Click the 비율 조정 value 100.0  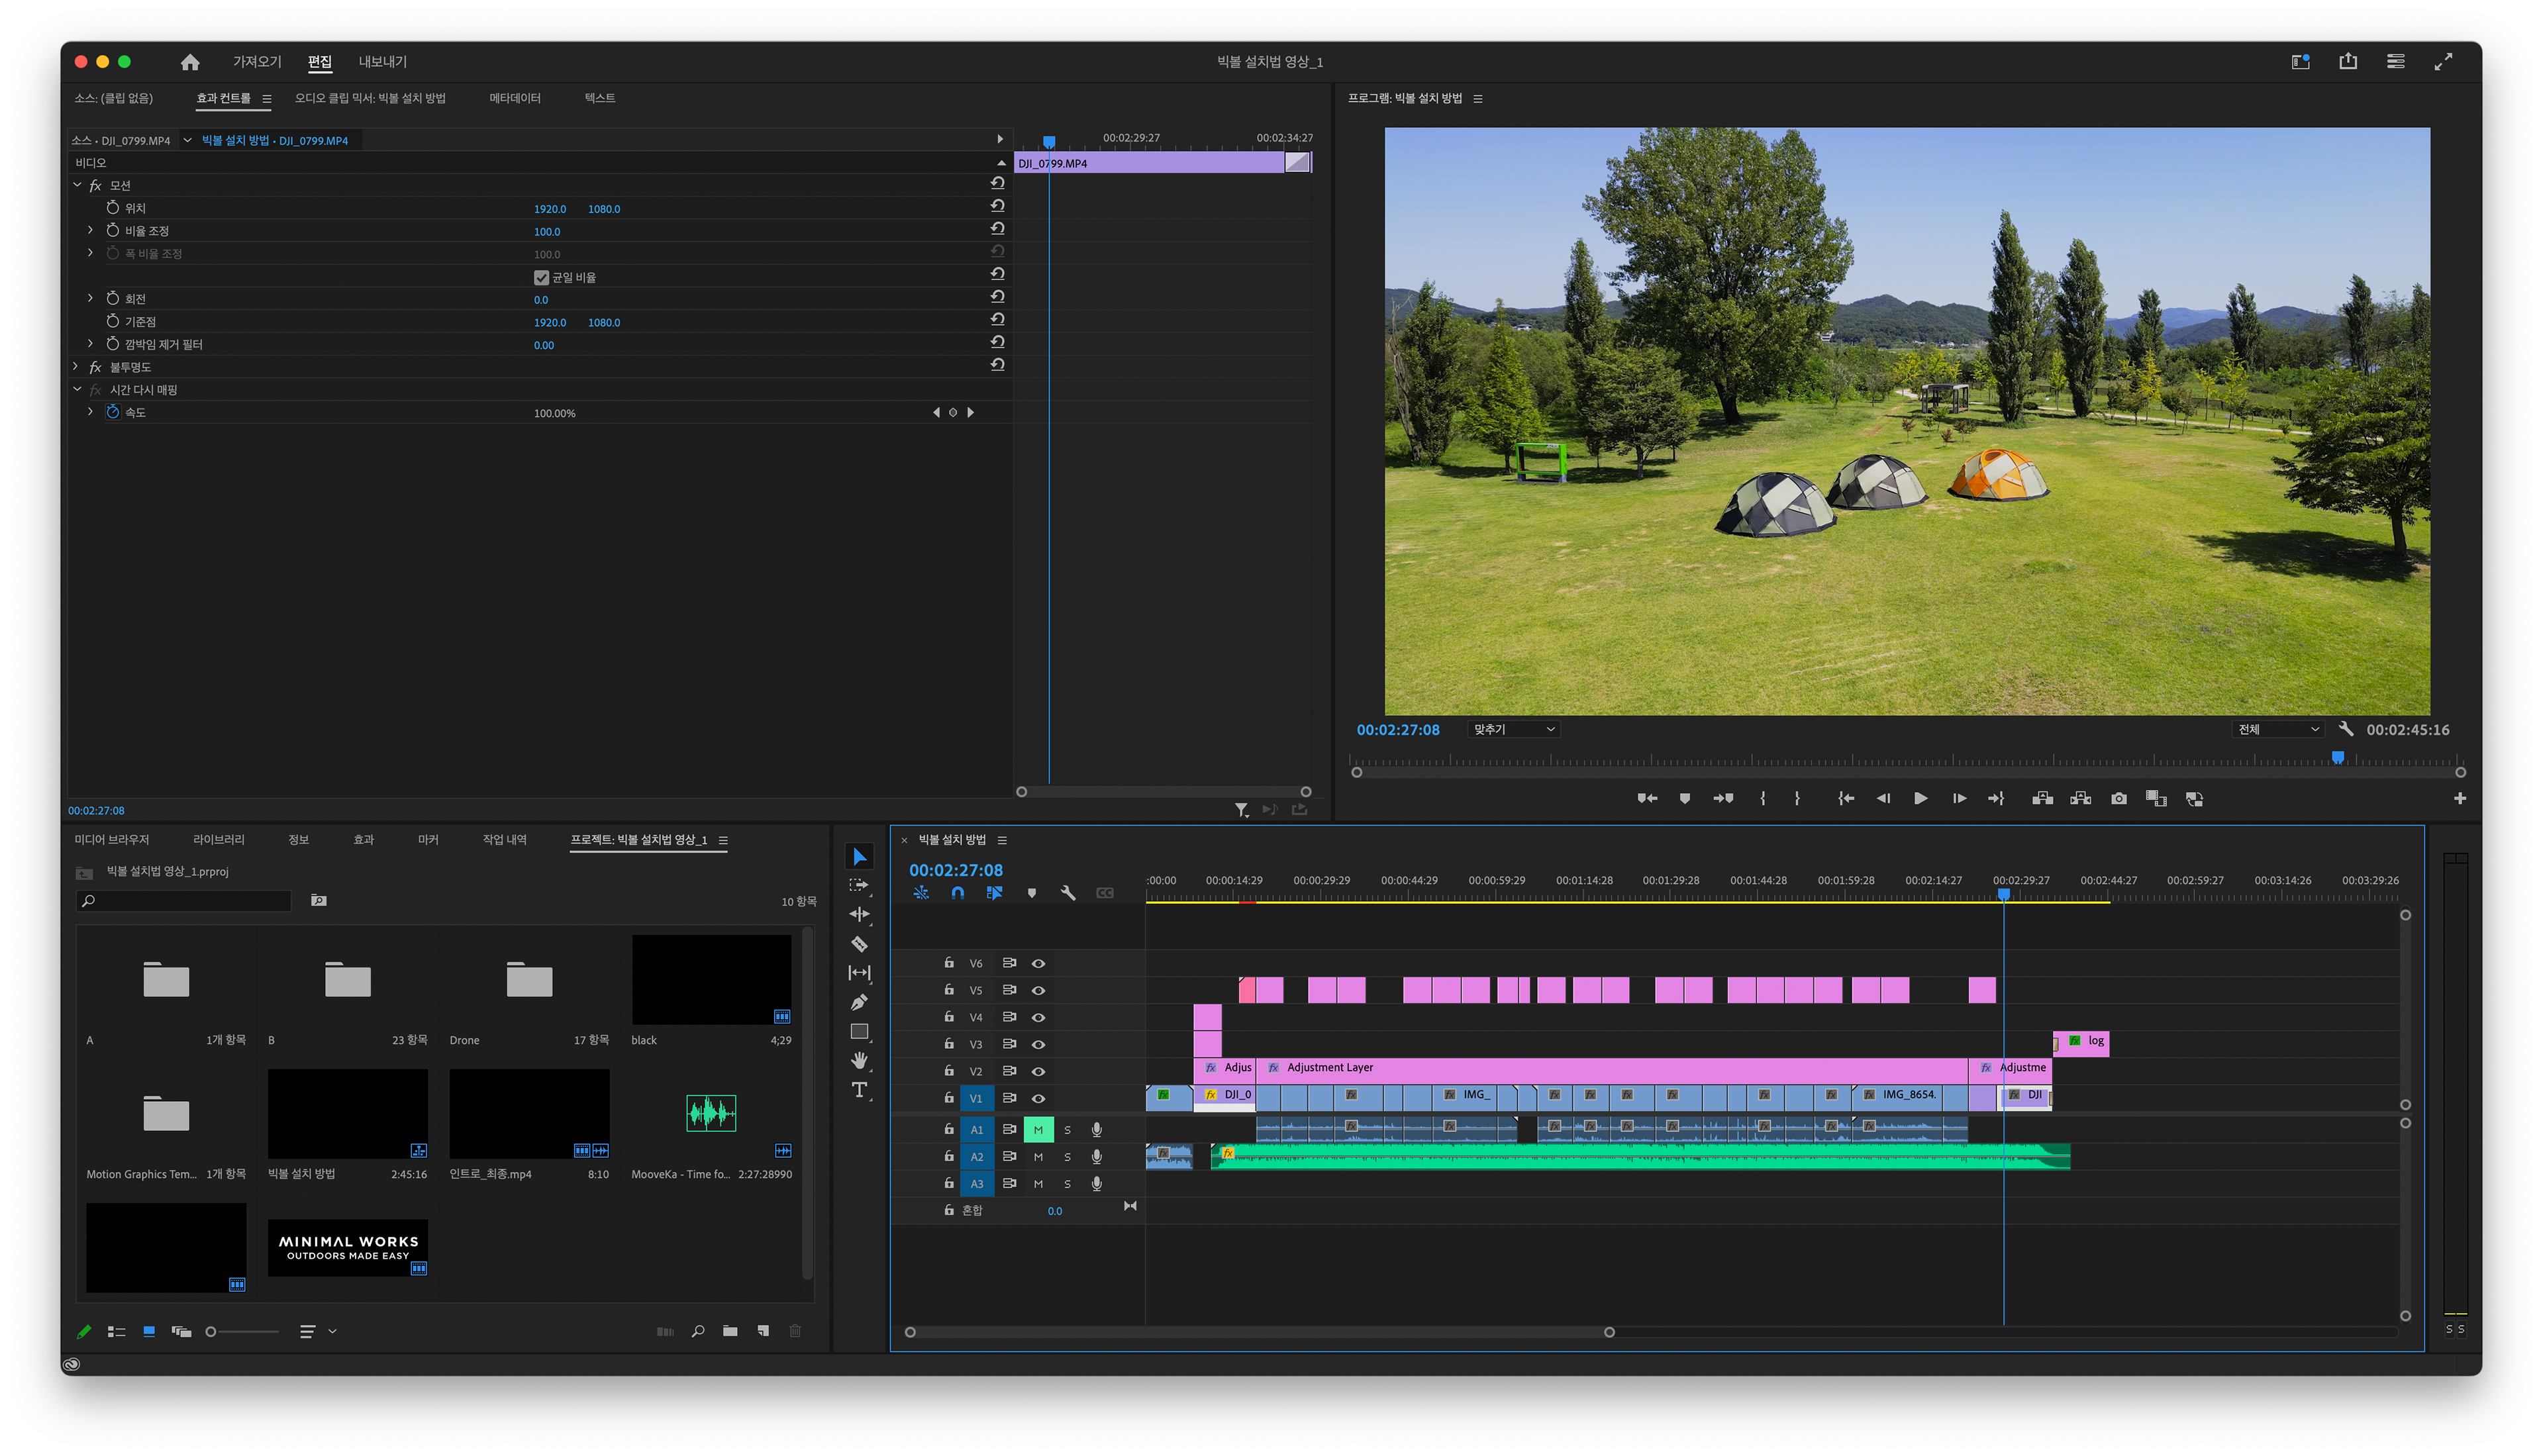point(546,232)
